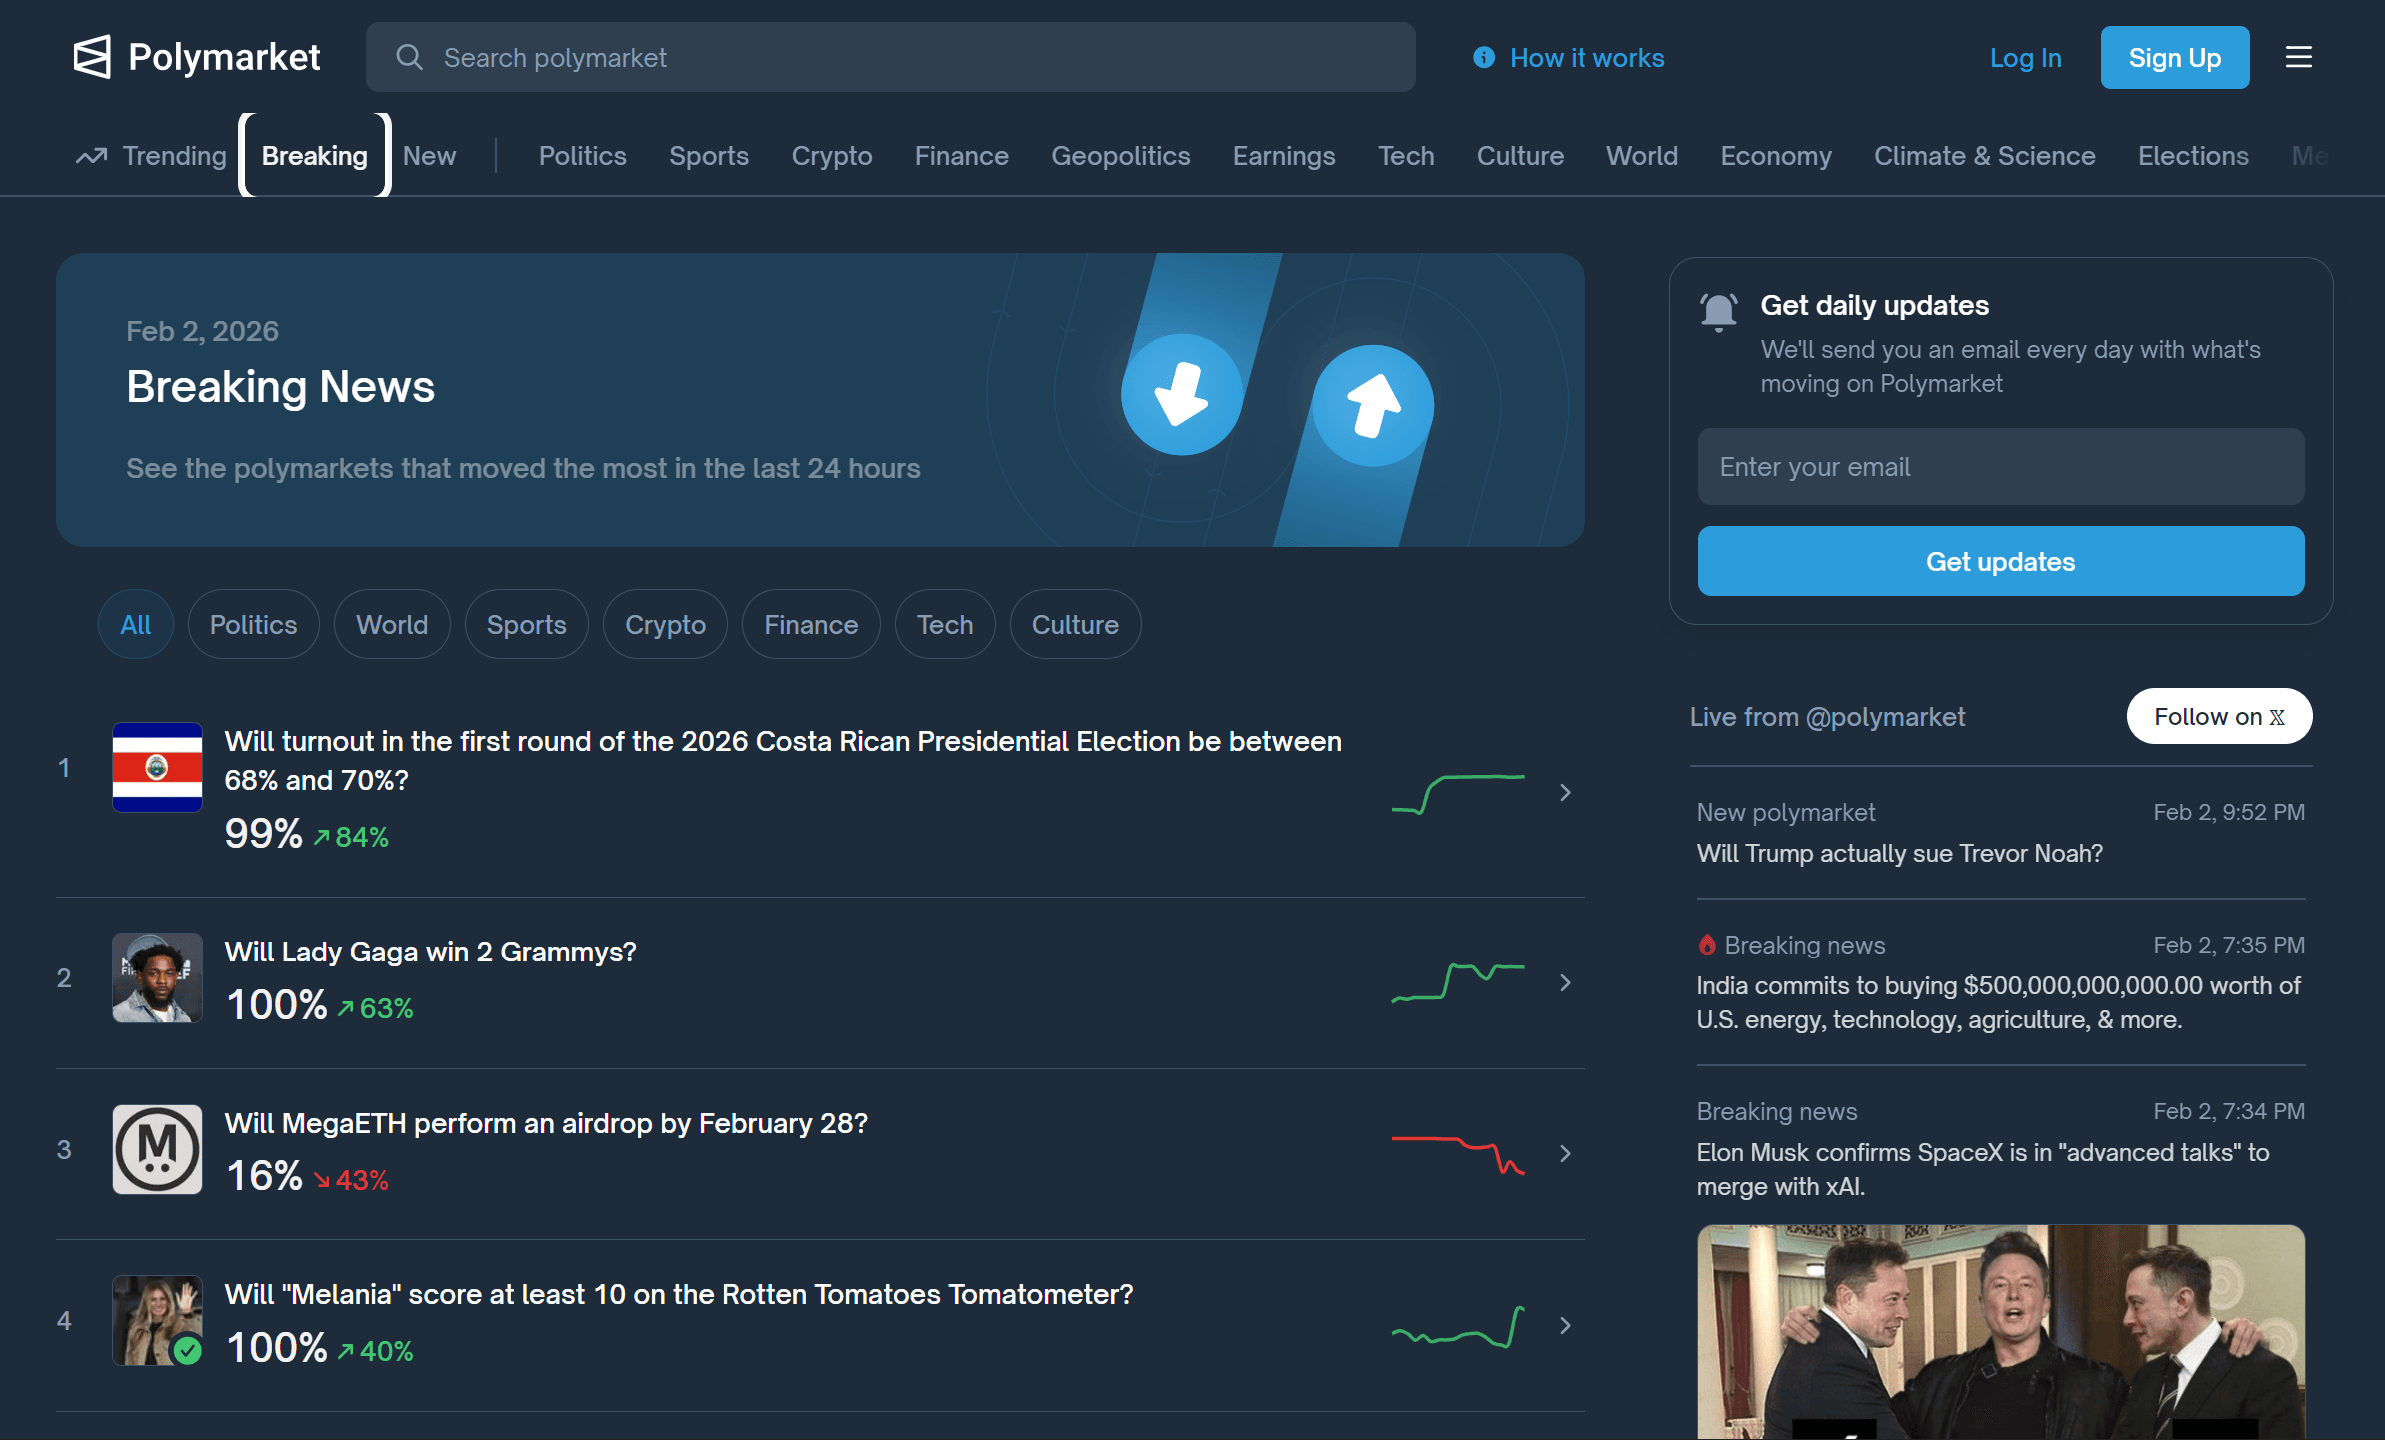Open the Climate & Science tab
2385x1440 pixels.
coord(1984,156)
